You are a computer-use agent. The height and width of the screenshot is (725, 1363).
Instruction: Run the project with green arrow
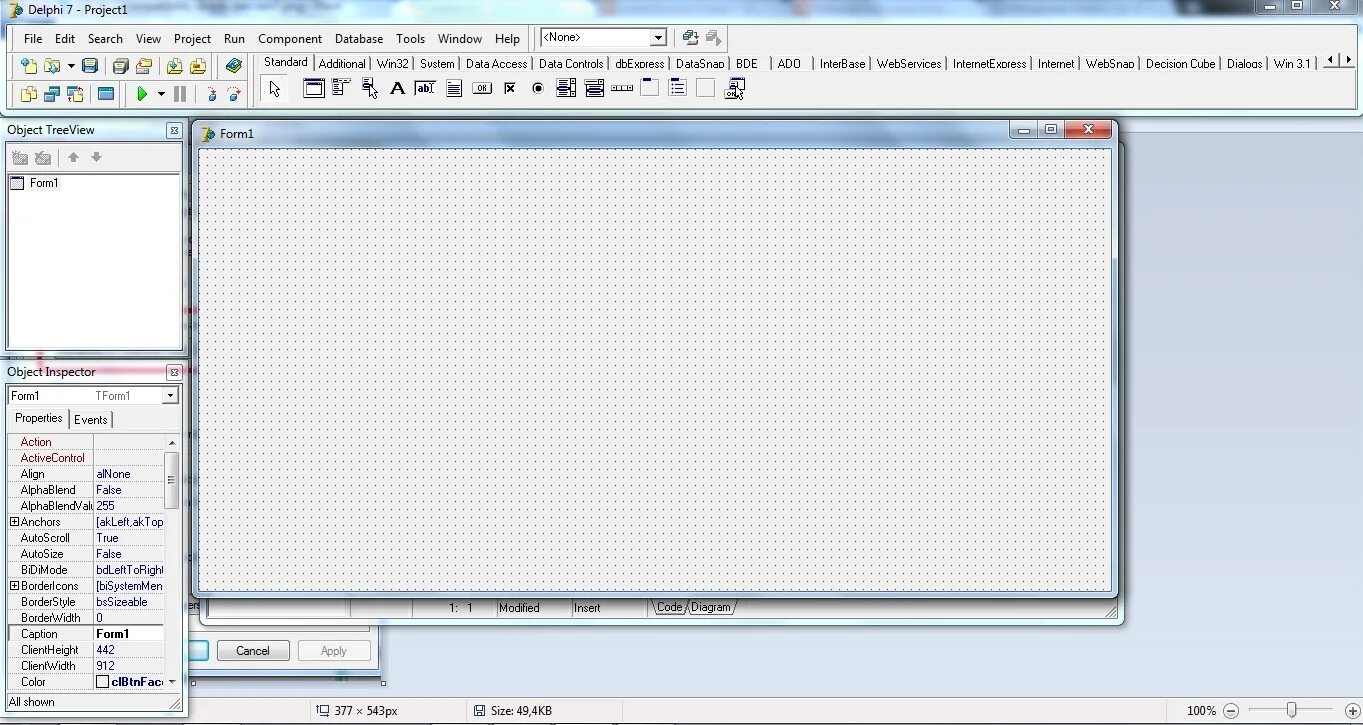pos(142,94)
